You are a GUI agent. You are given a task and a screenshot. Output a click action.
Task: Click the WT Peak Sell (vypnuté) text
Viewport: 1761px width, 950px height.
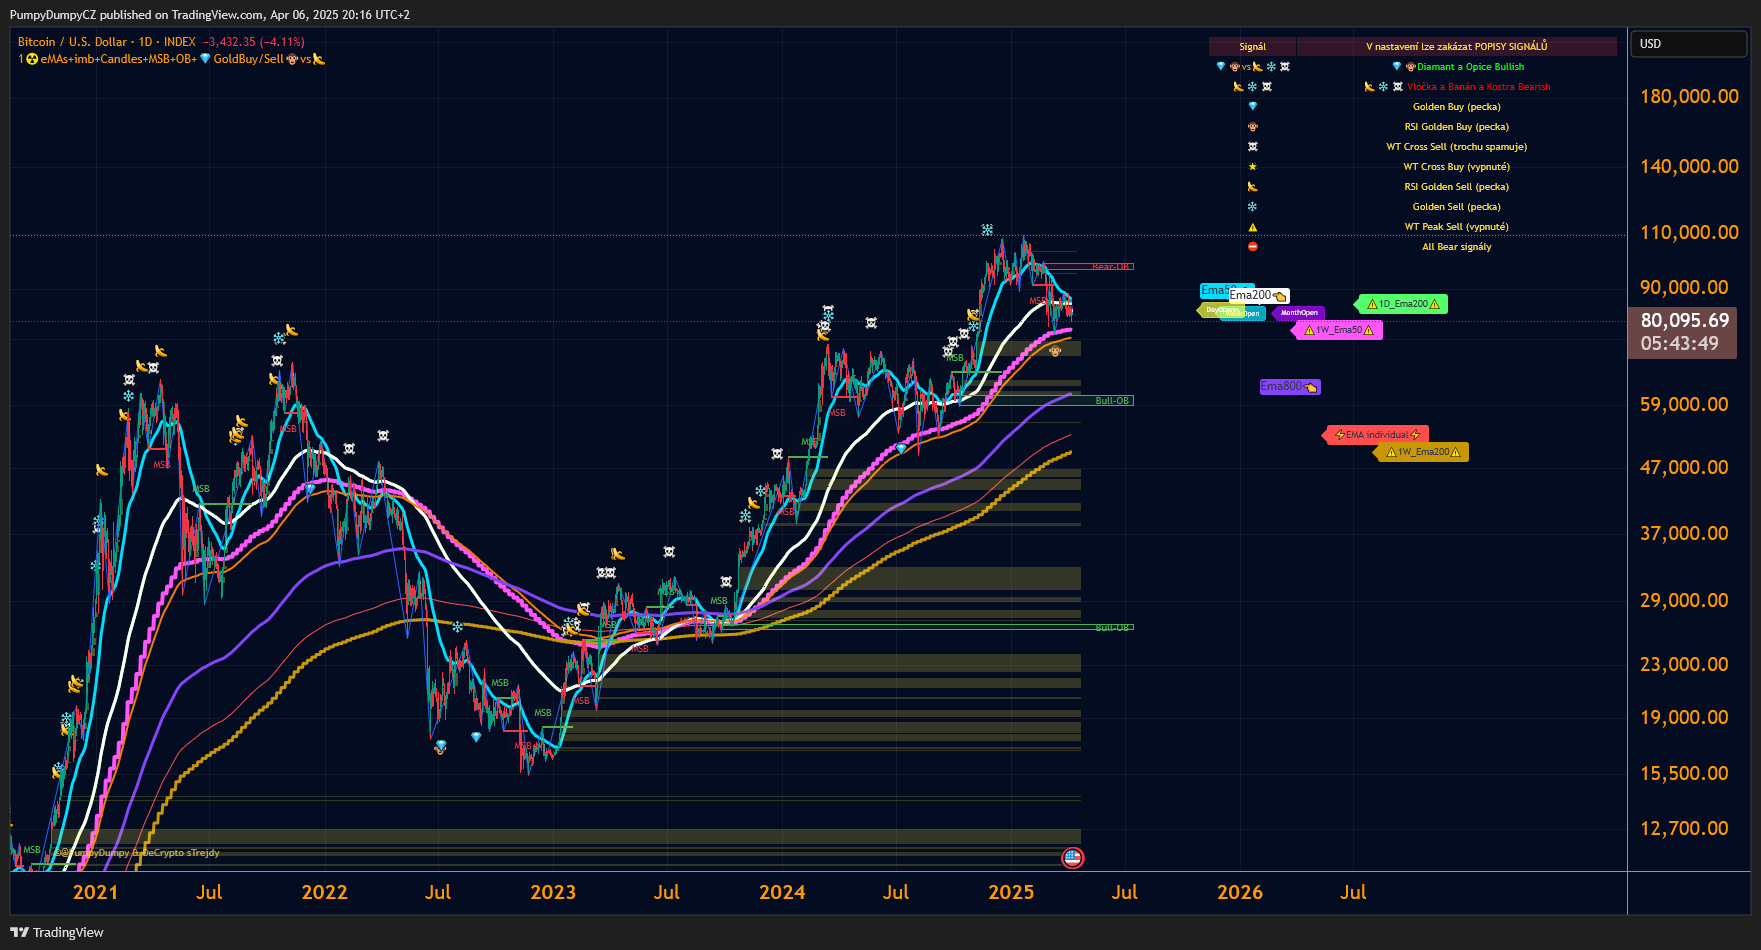1456,227
